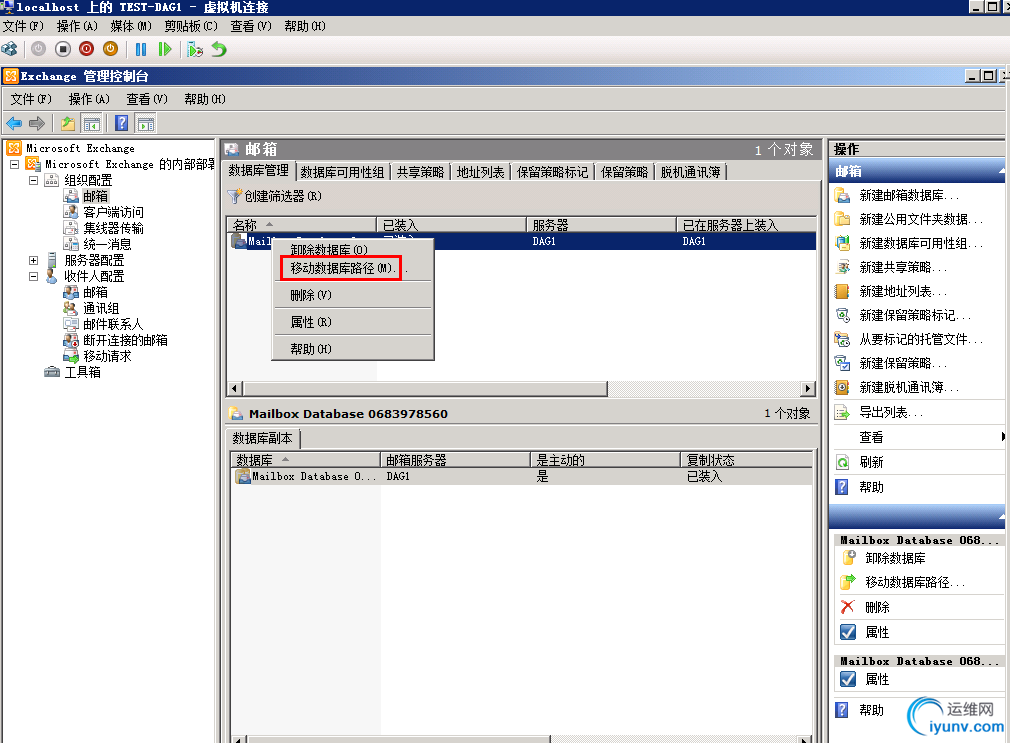The height and width of the screenshot is (743, 1010).
Task: Open 工具箱 in the tree
Action: click(x=82, y=372)
